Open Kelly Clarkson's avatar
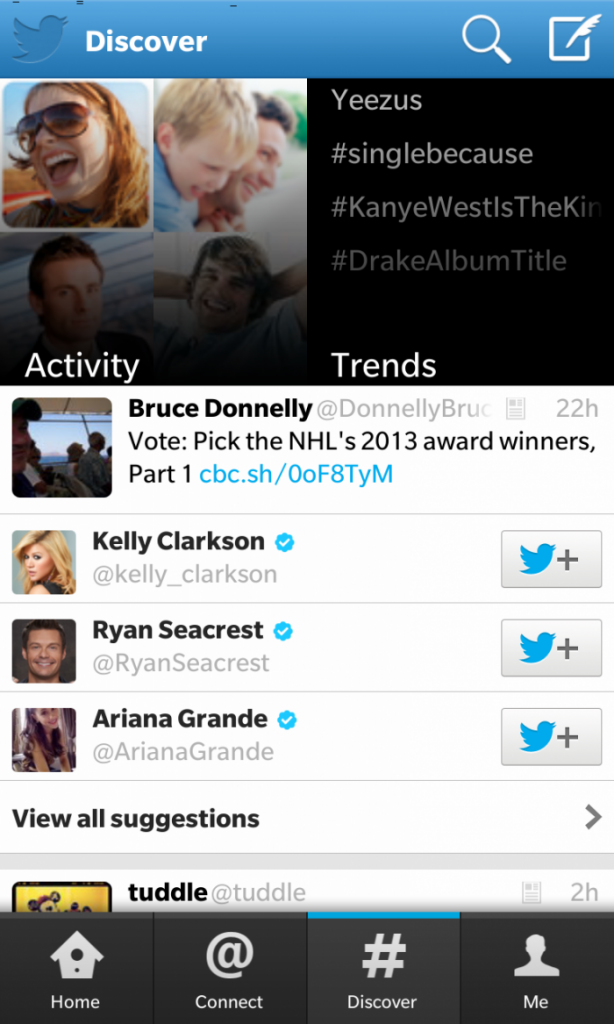The image size is (614, 1024). (44, 562)
